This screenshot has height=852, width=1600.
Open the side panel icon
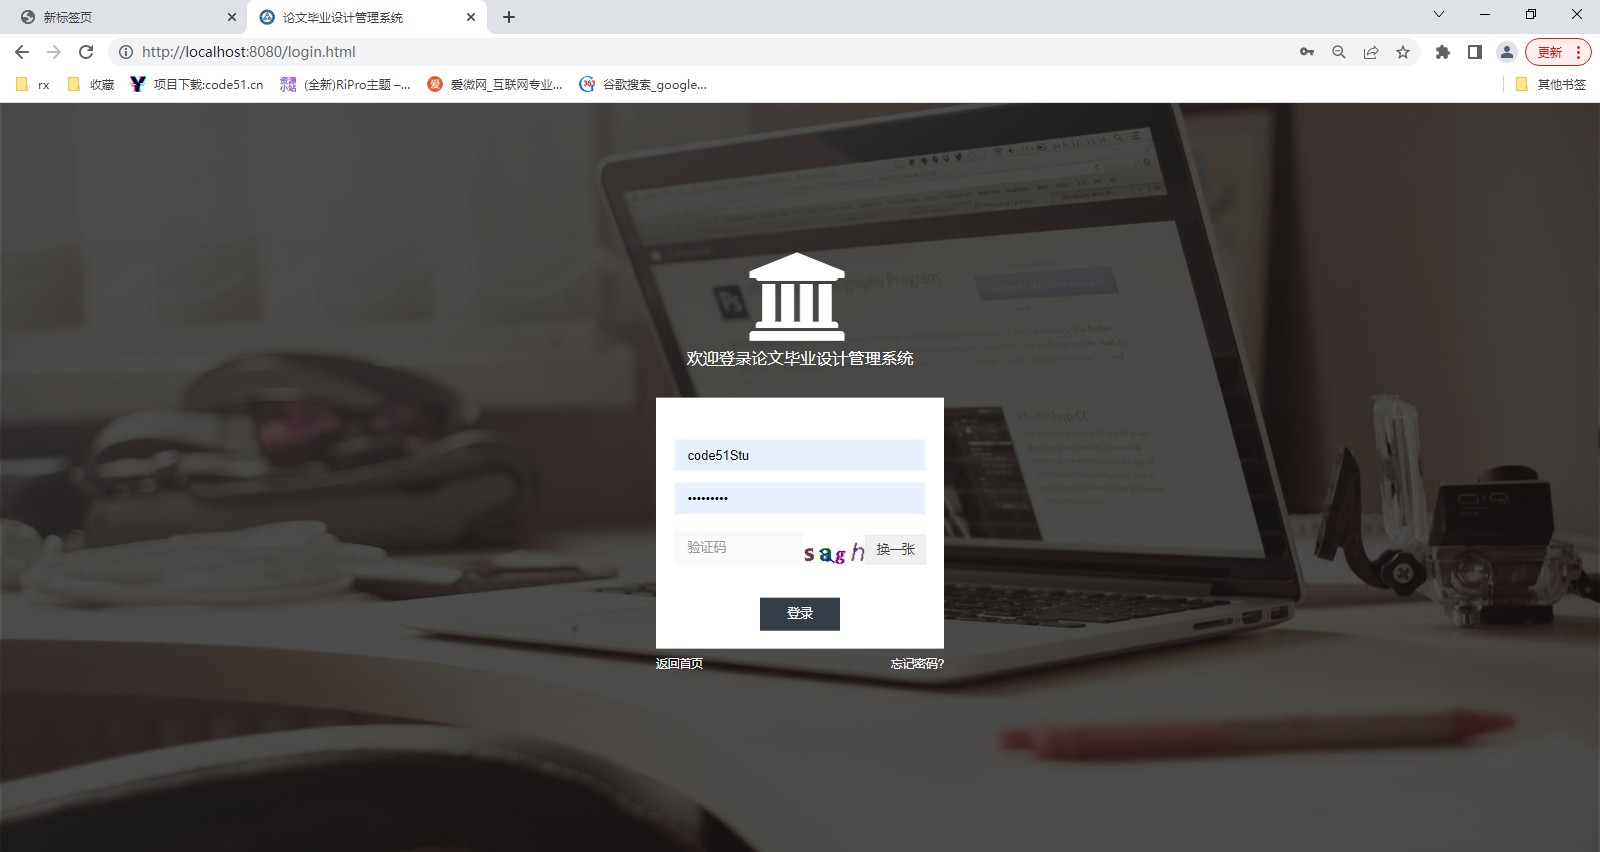pos(1475,52)
